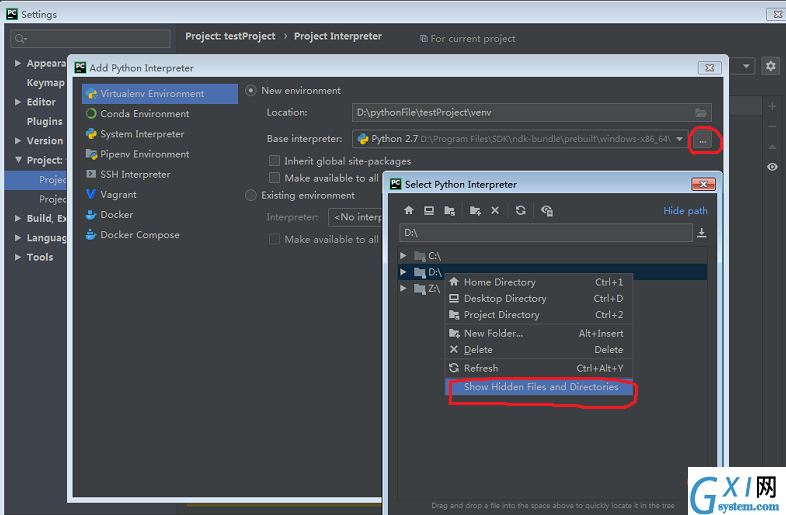Open the Settings gear icon in Project Interpreter
Viewport: 786px width, 515px height.
coord(770,66)
